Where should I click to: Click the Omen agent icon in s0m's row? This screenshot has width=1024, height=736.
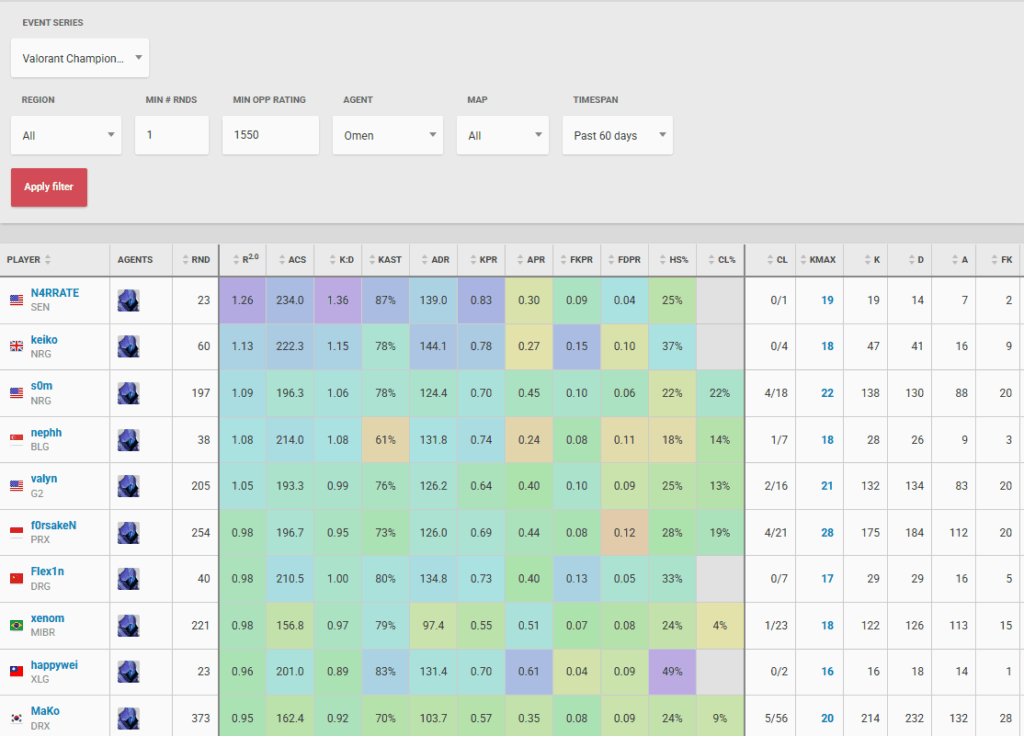tap(128, 393)
